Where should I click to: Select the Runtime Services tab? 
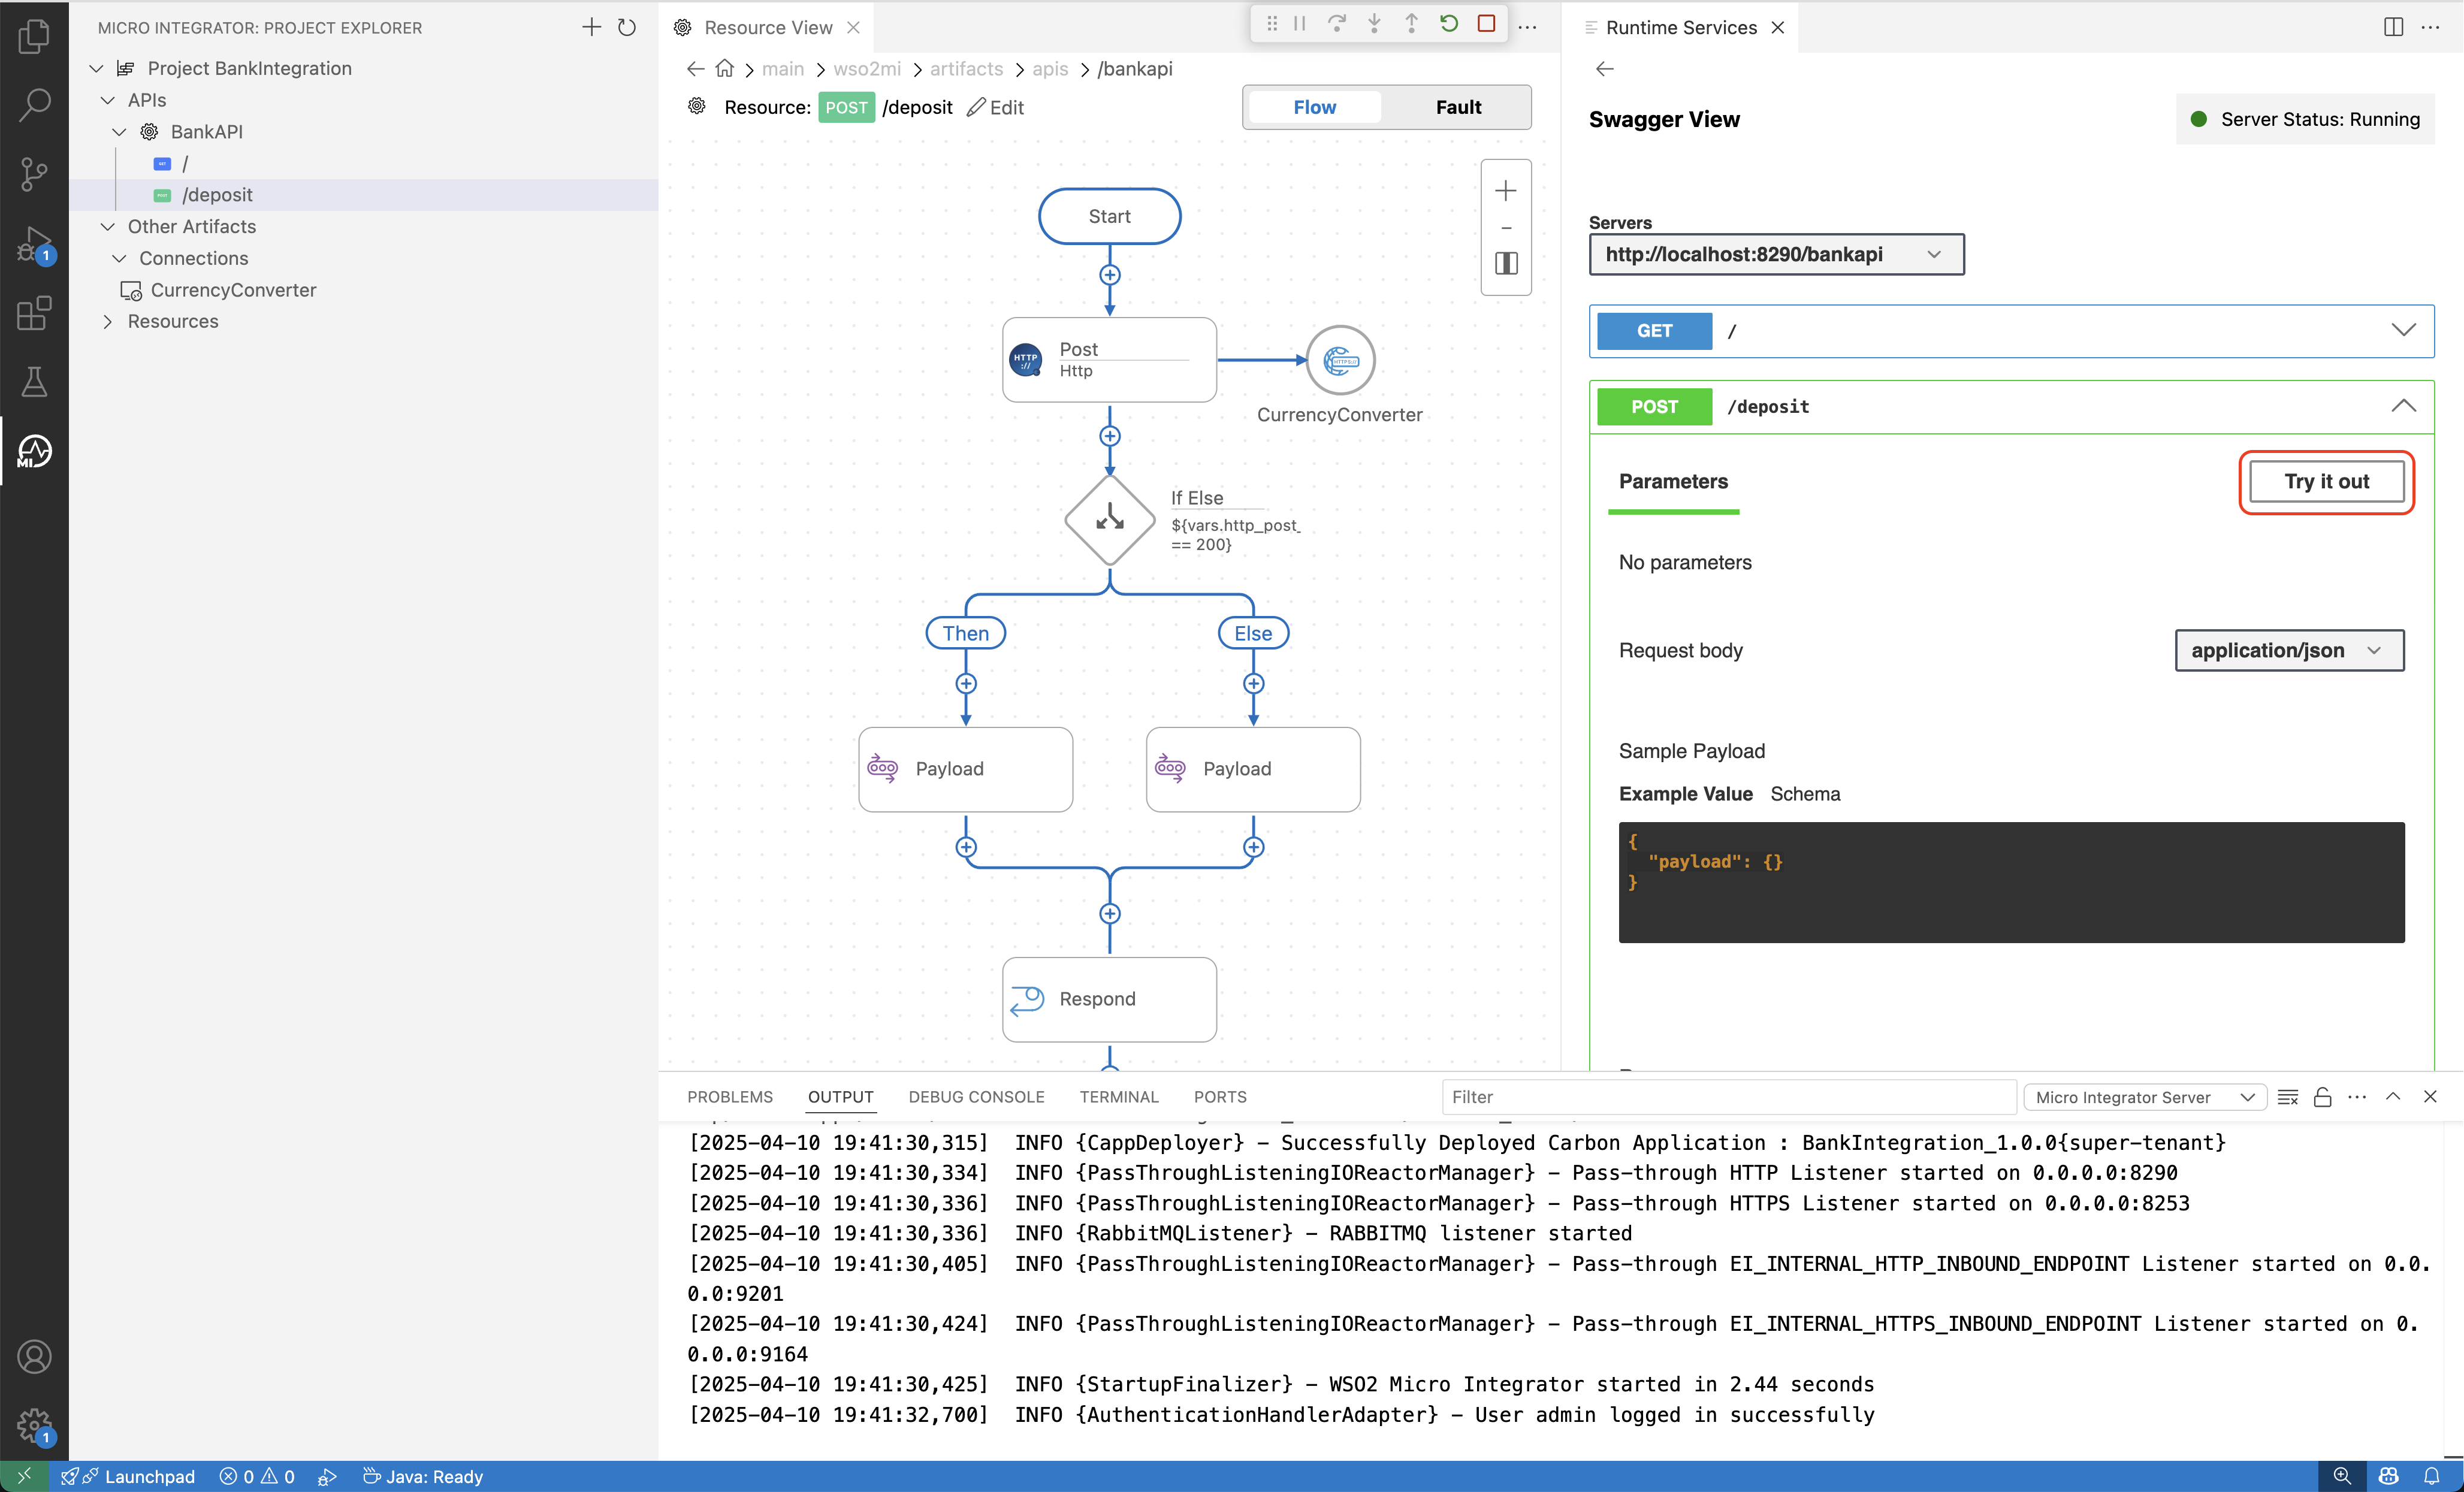[x=1680, y=27]
